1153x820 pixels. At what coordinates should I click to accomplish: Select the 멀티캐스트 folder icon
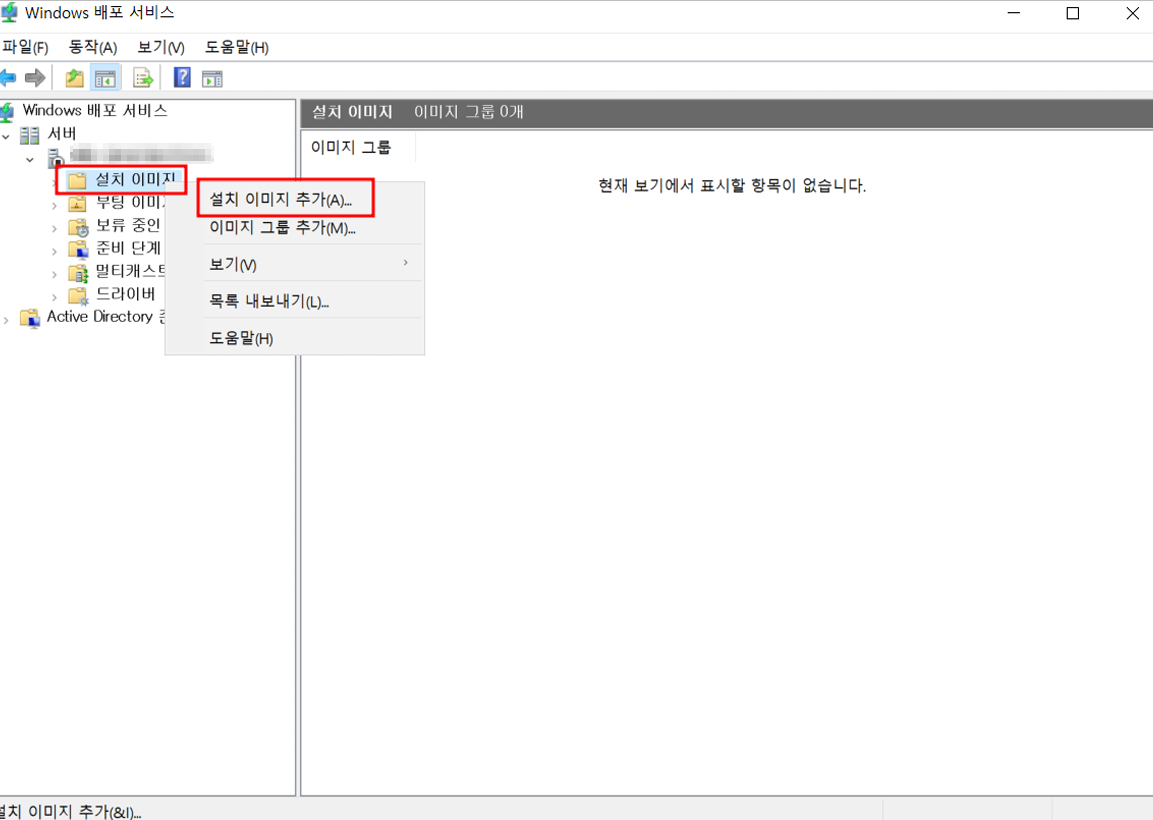click(78, 273)
